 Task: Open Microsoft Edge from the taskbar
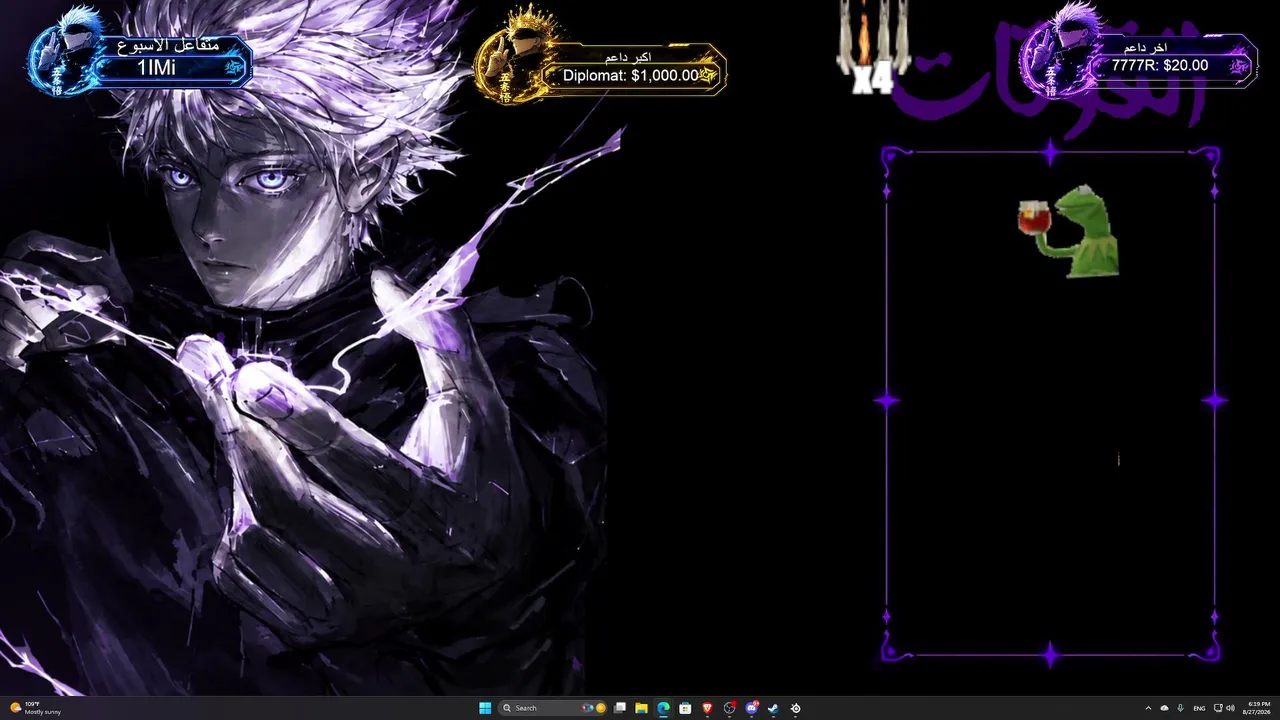(x=663, y=708)
